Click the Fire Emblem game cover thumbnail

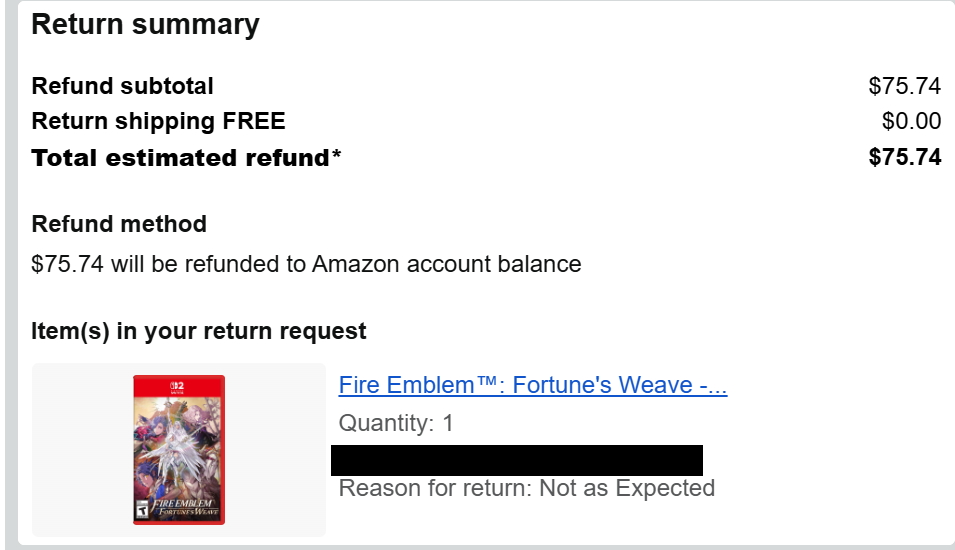[179, 450]
